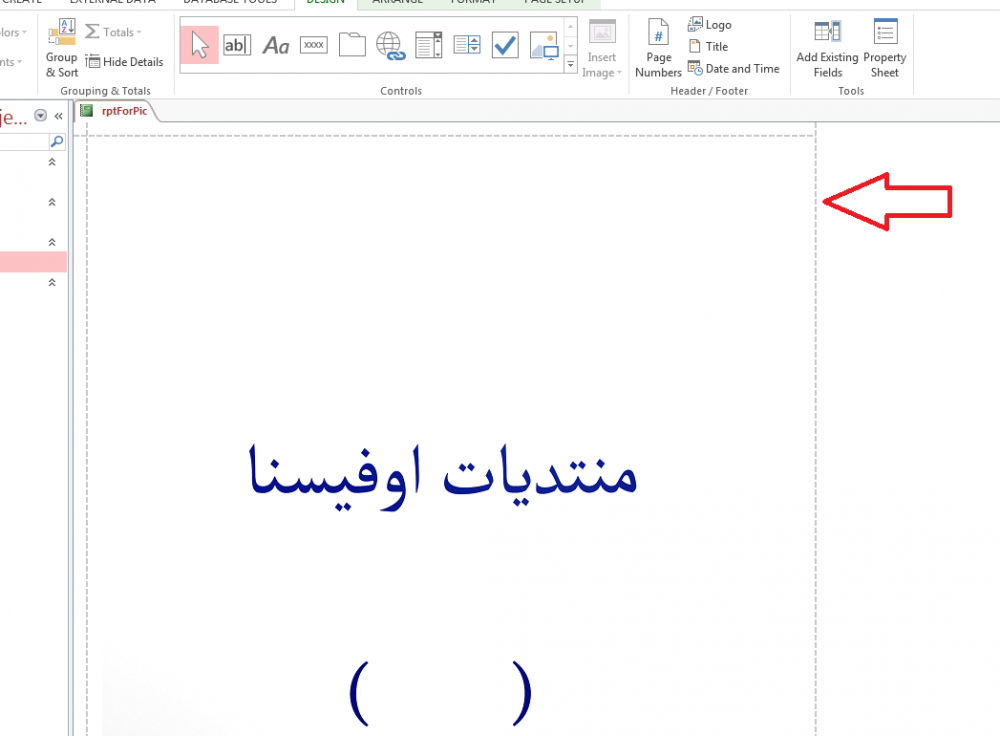Image resolution: width=1000 pixels, height=736 pixels.
Task: Insert Date and Time in the header
Action: 733,68
